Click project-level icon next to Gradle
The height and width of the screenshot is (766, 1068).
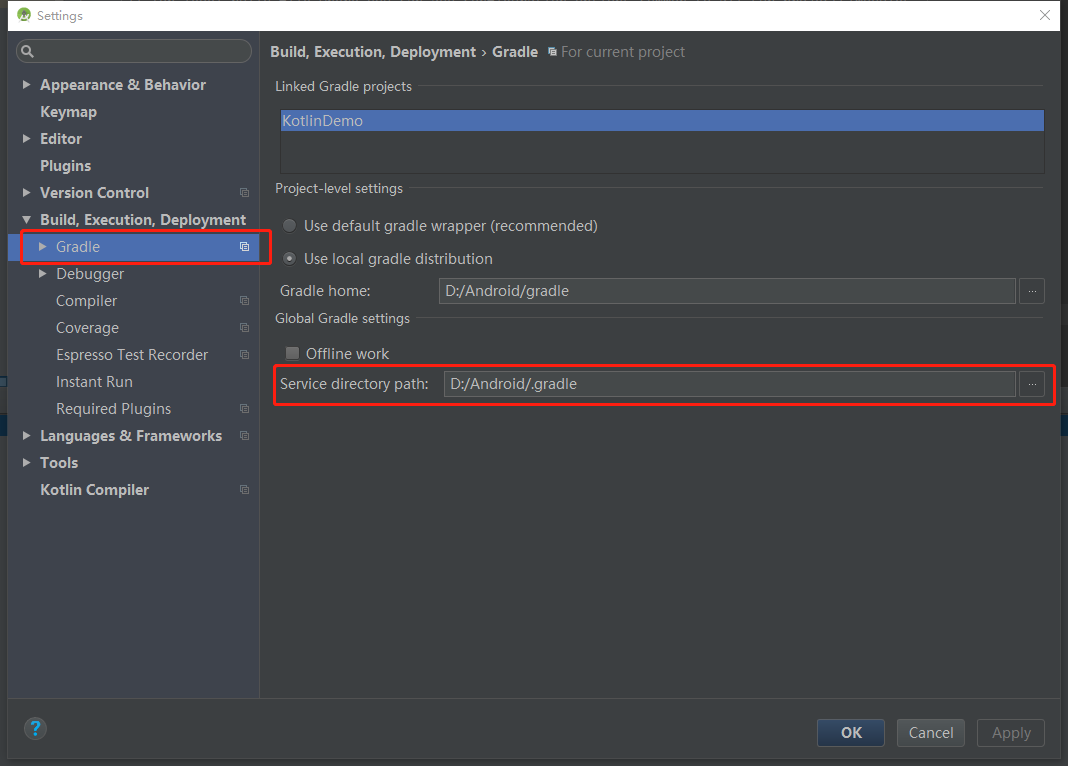(245, 246)
